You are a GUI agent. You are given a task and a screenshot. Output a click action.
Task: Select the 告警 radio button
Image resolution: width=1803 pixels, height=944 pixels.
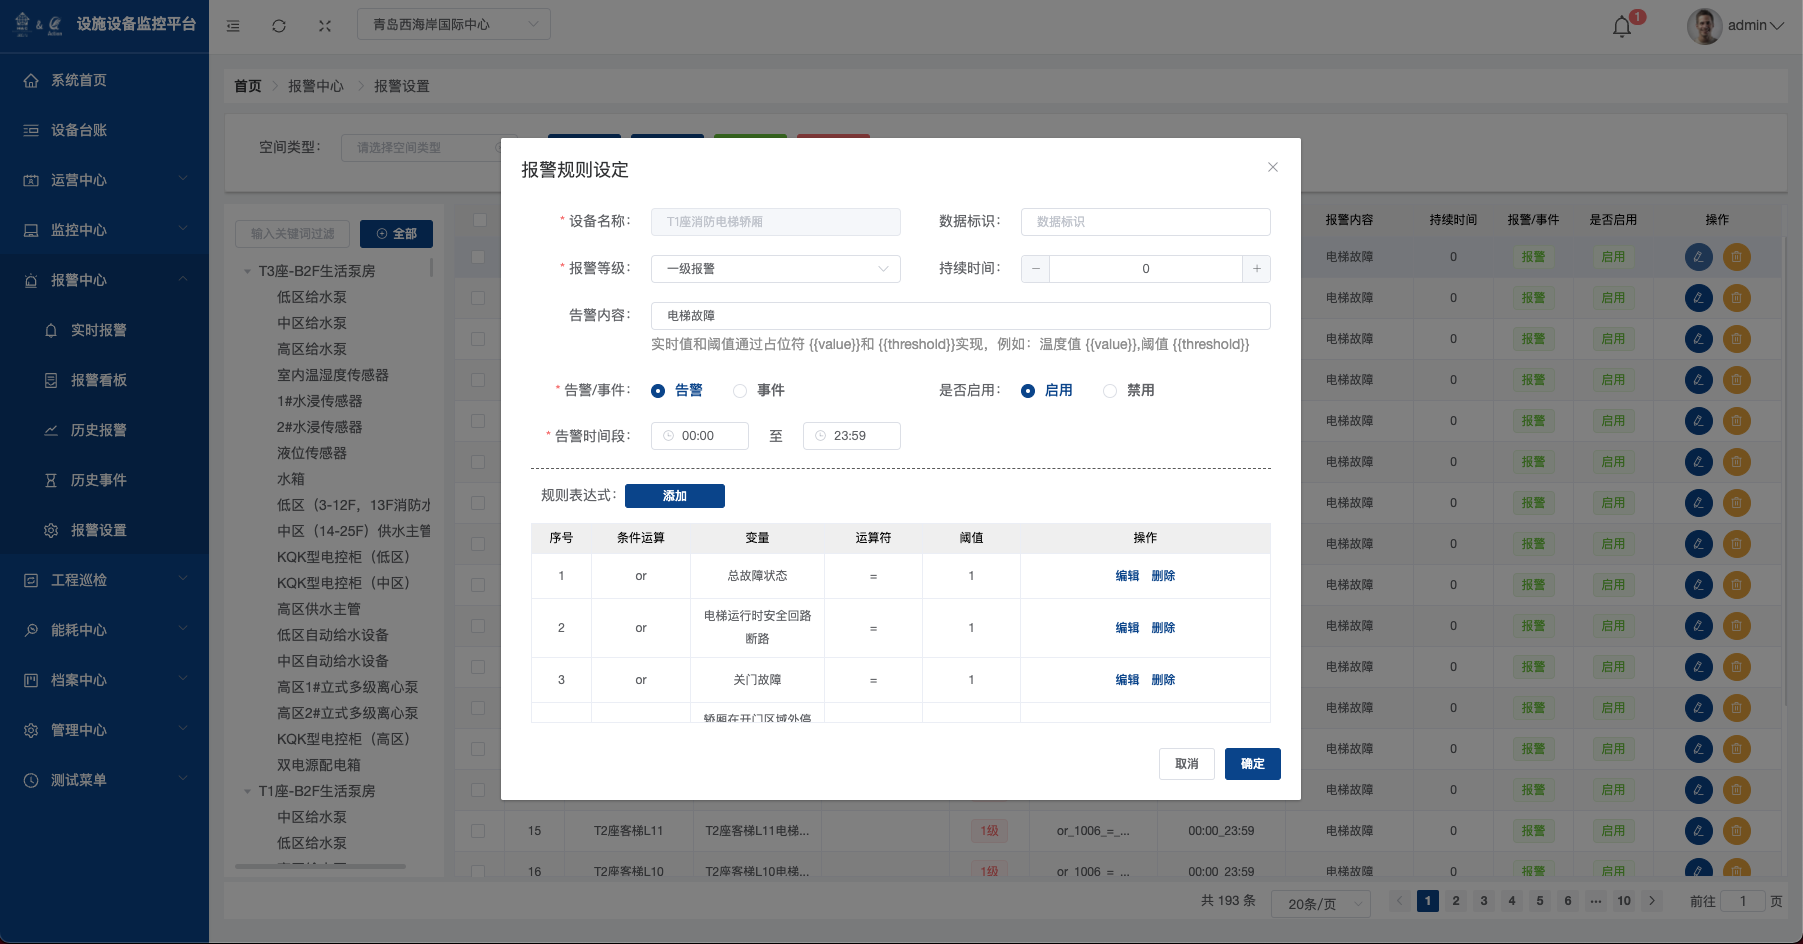click(x=658, y=391)
